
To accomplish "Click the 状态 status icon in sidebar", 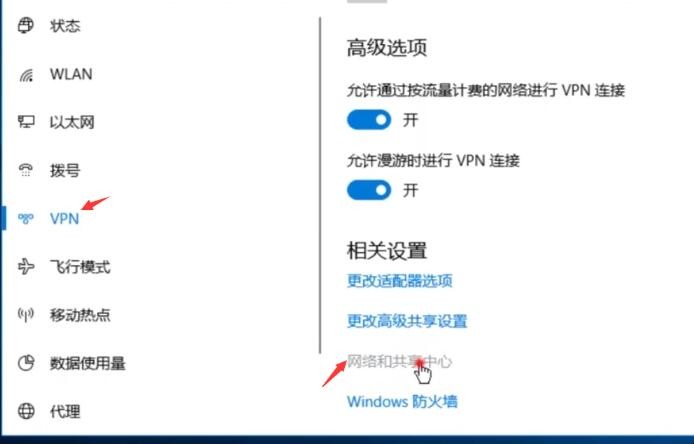I will [26, 25].
